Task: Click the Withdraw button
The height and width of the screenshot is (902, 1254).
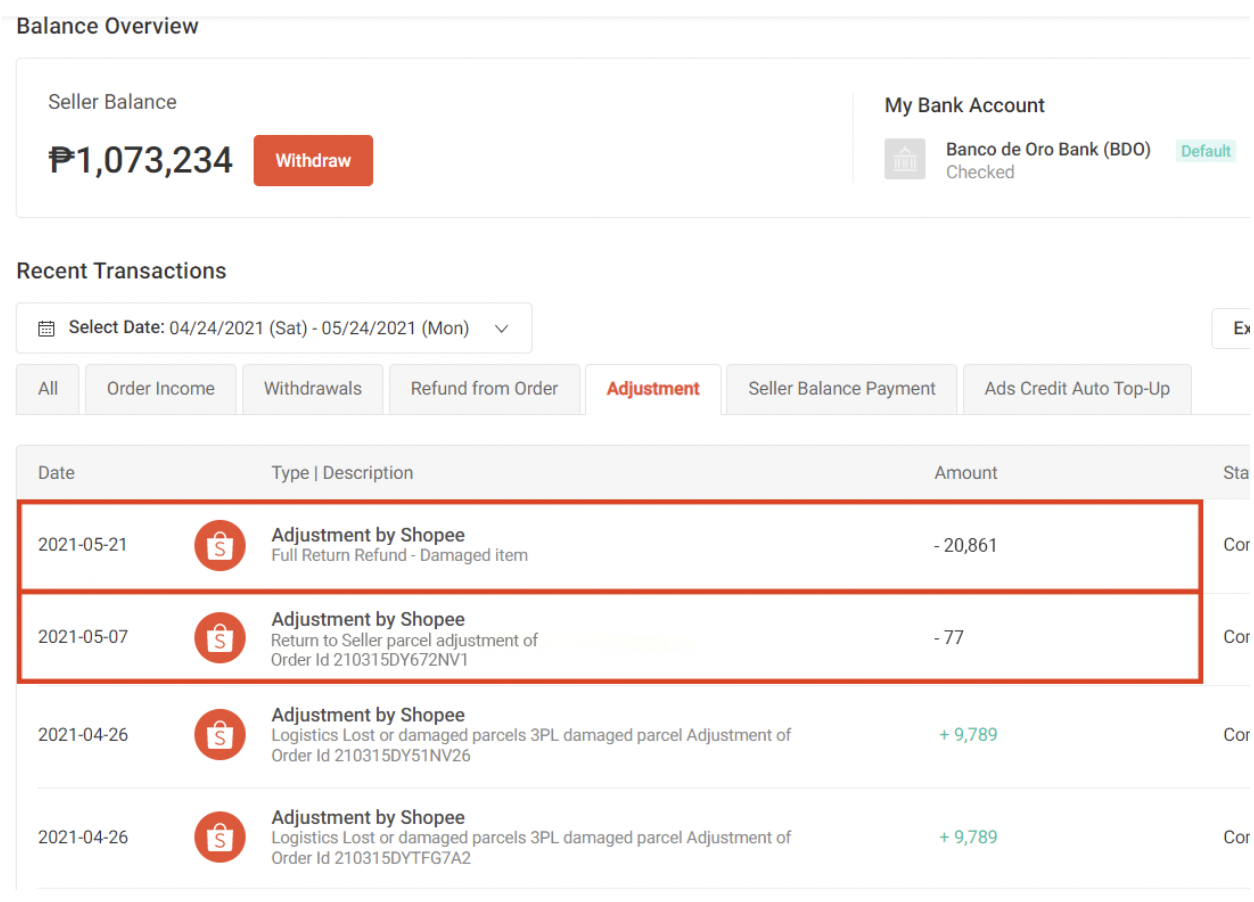Action: click(x=313, y=161)
